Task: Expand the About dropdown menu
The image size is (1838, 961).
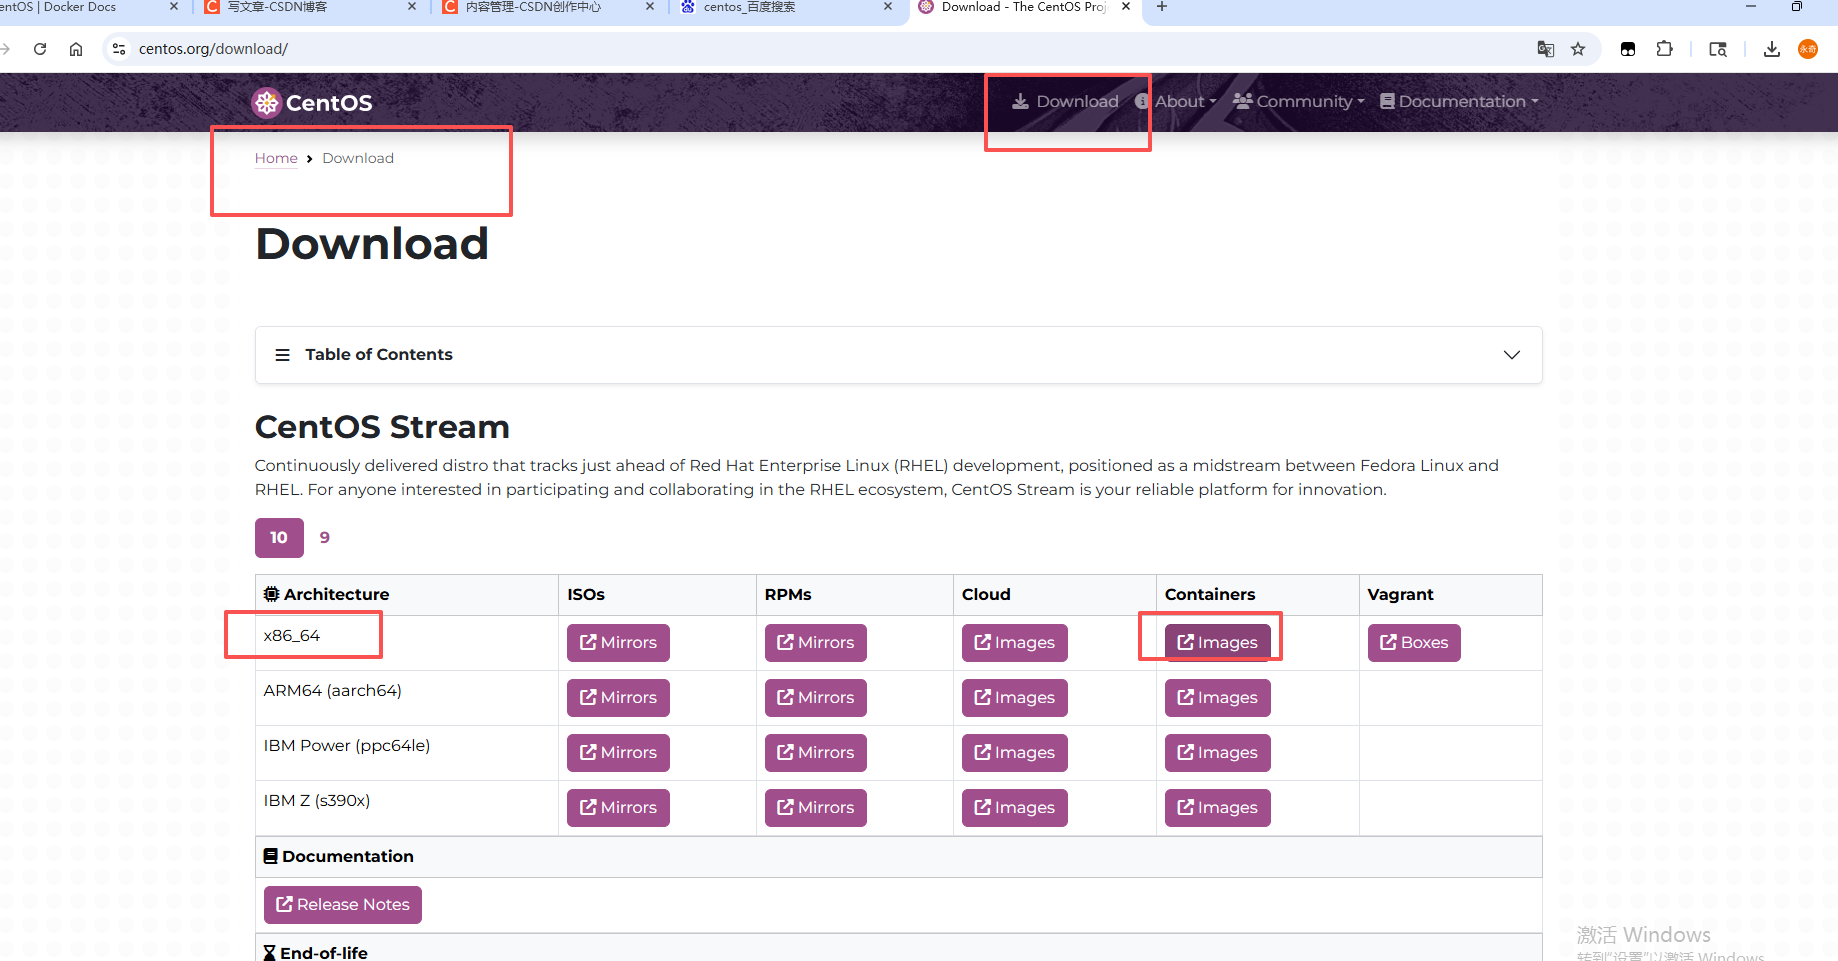Action: [x=1176, y=101]
